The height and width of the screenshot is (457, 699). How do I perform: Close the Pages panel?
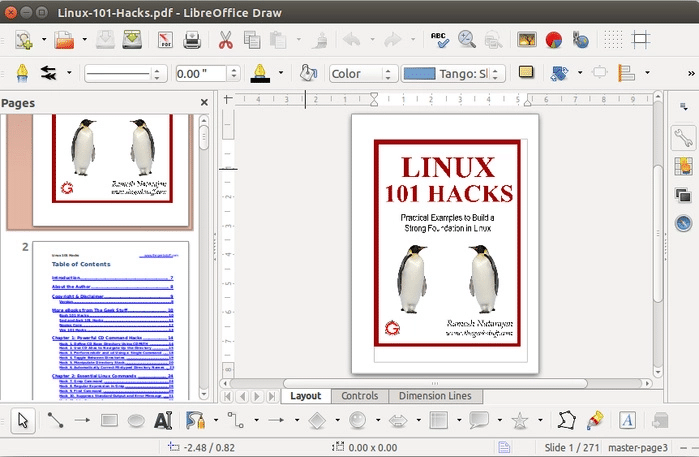(x=204, y=103)
